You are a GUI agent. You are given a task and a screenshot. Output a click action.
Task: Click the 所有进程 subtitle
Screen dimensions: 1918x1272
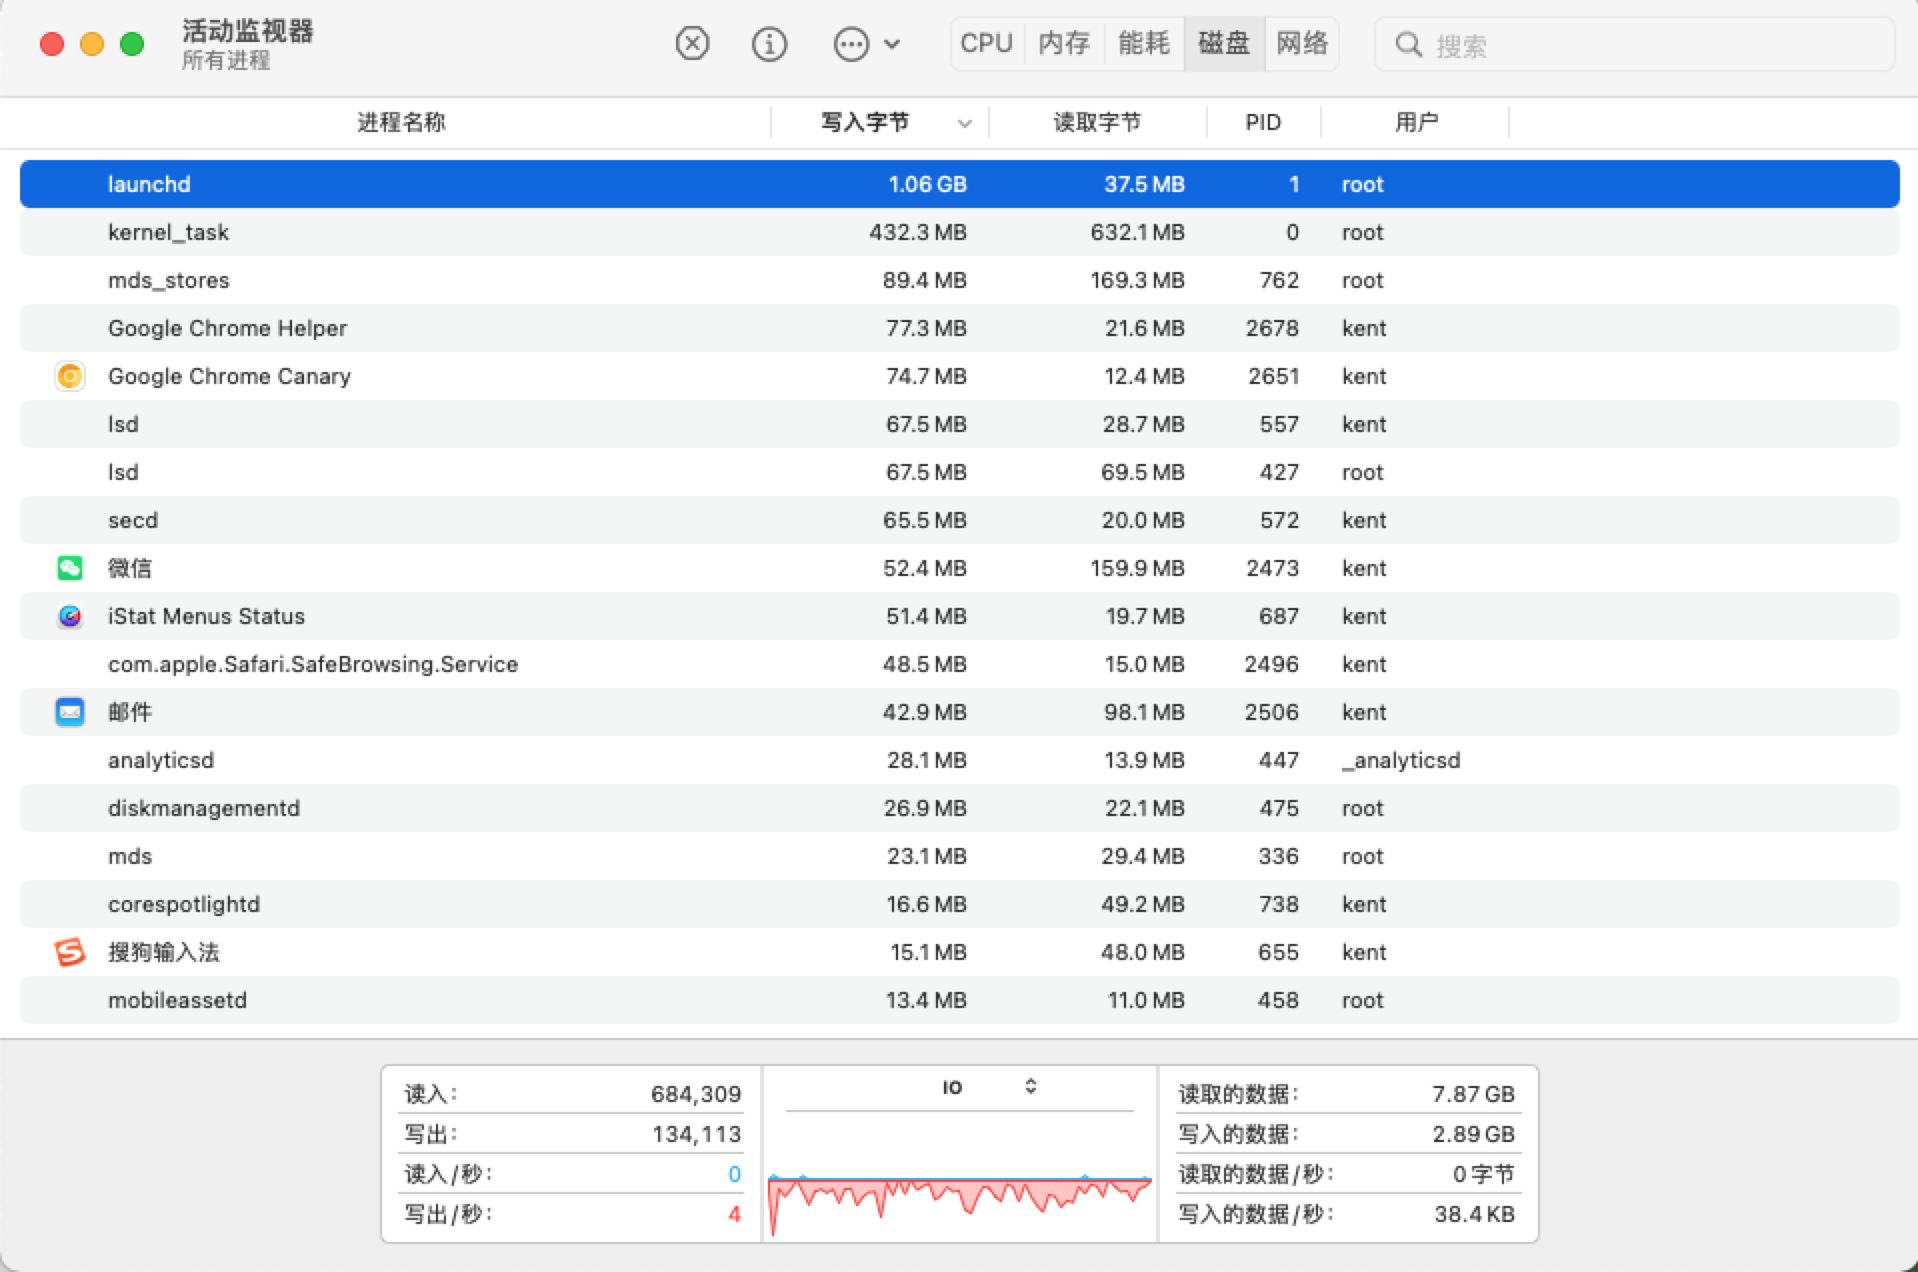[x=226, y=60]
